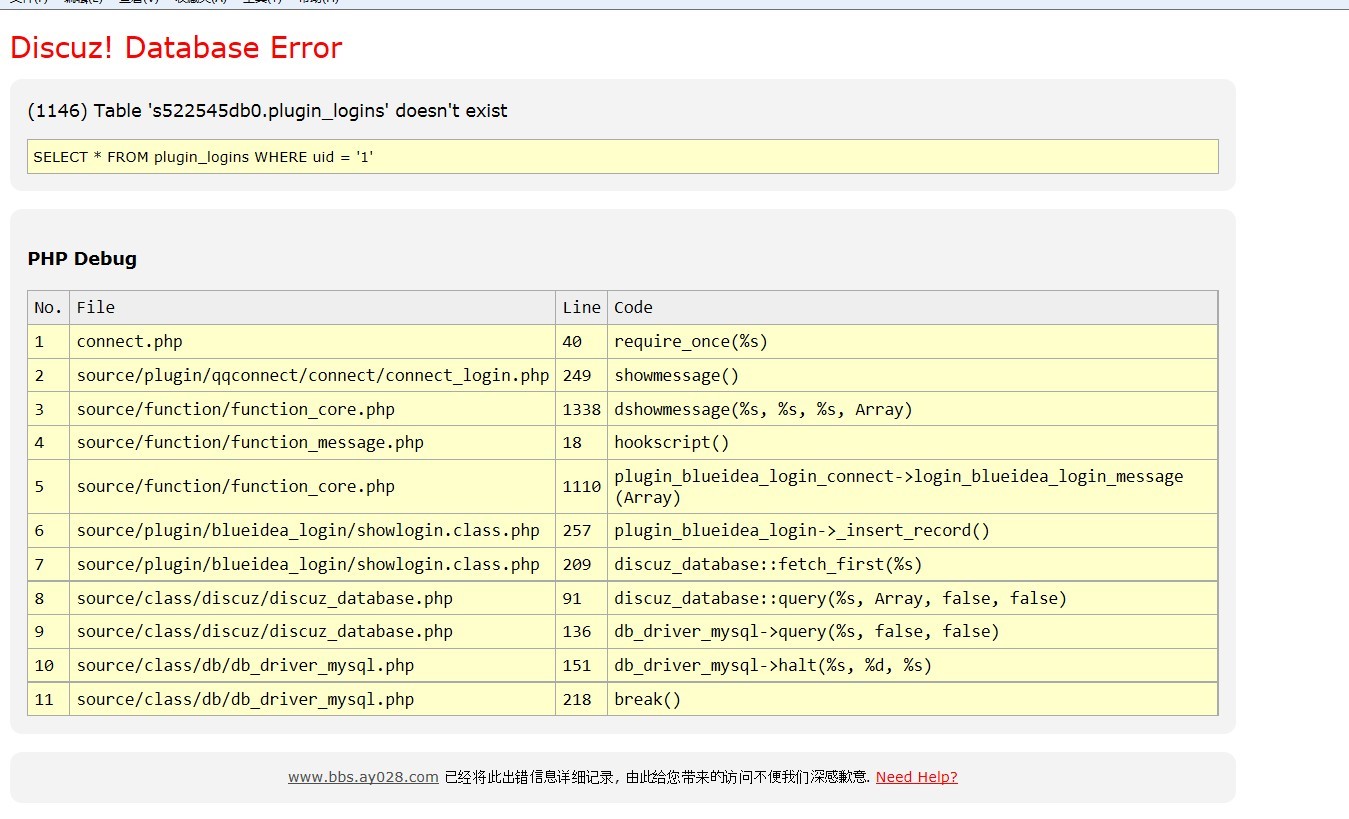Click the connect_login.php file path cell
This screenshot has height=819, width=1349.
coord(312,376)
